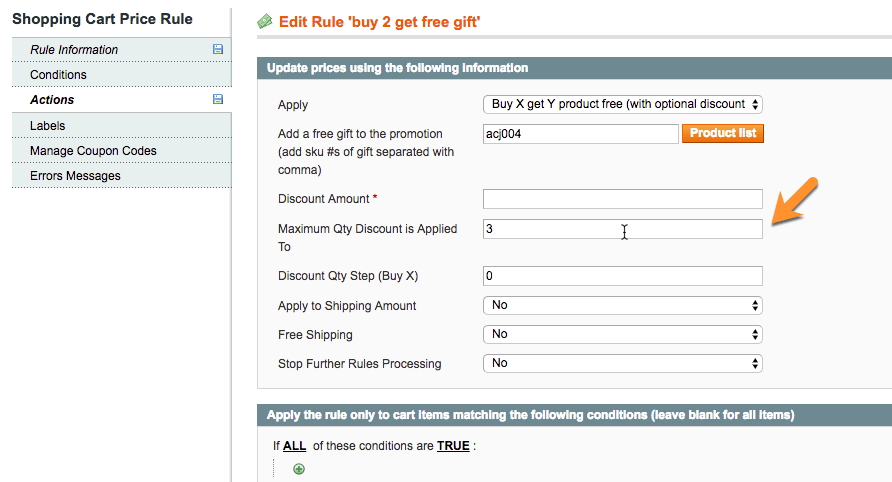892x482 pixels.
Task: Click the TRUE value link in conditions
Action: (453, 446)
